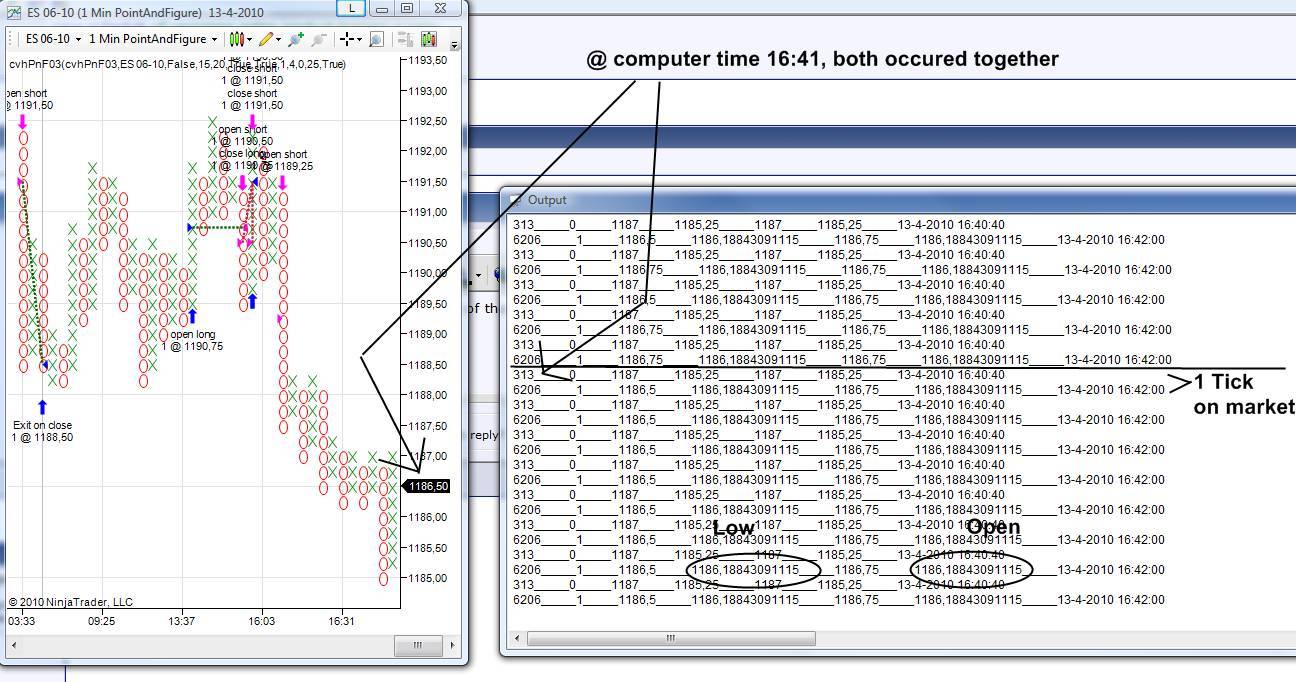Select the crosshair cursor icon

[346, 39]
